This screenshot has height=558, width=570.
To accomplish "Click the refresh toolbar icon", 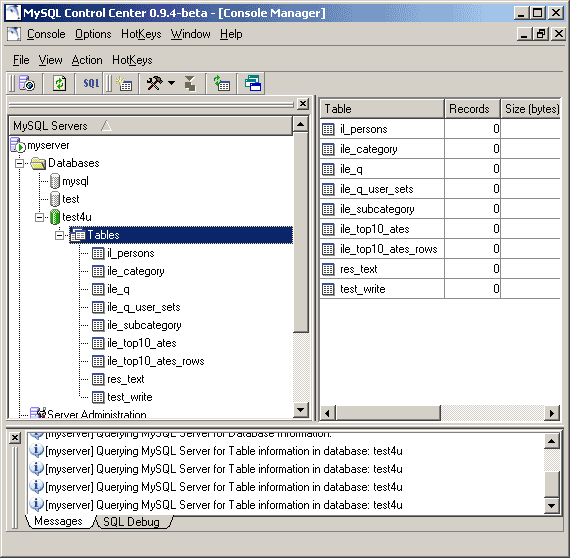I will [60, 84].
